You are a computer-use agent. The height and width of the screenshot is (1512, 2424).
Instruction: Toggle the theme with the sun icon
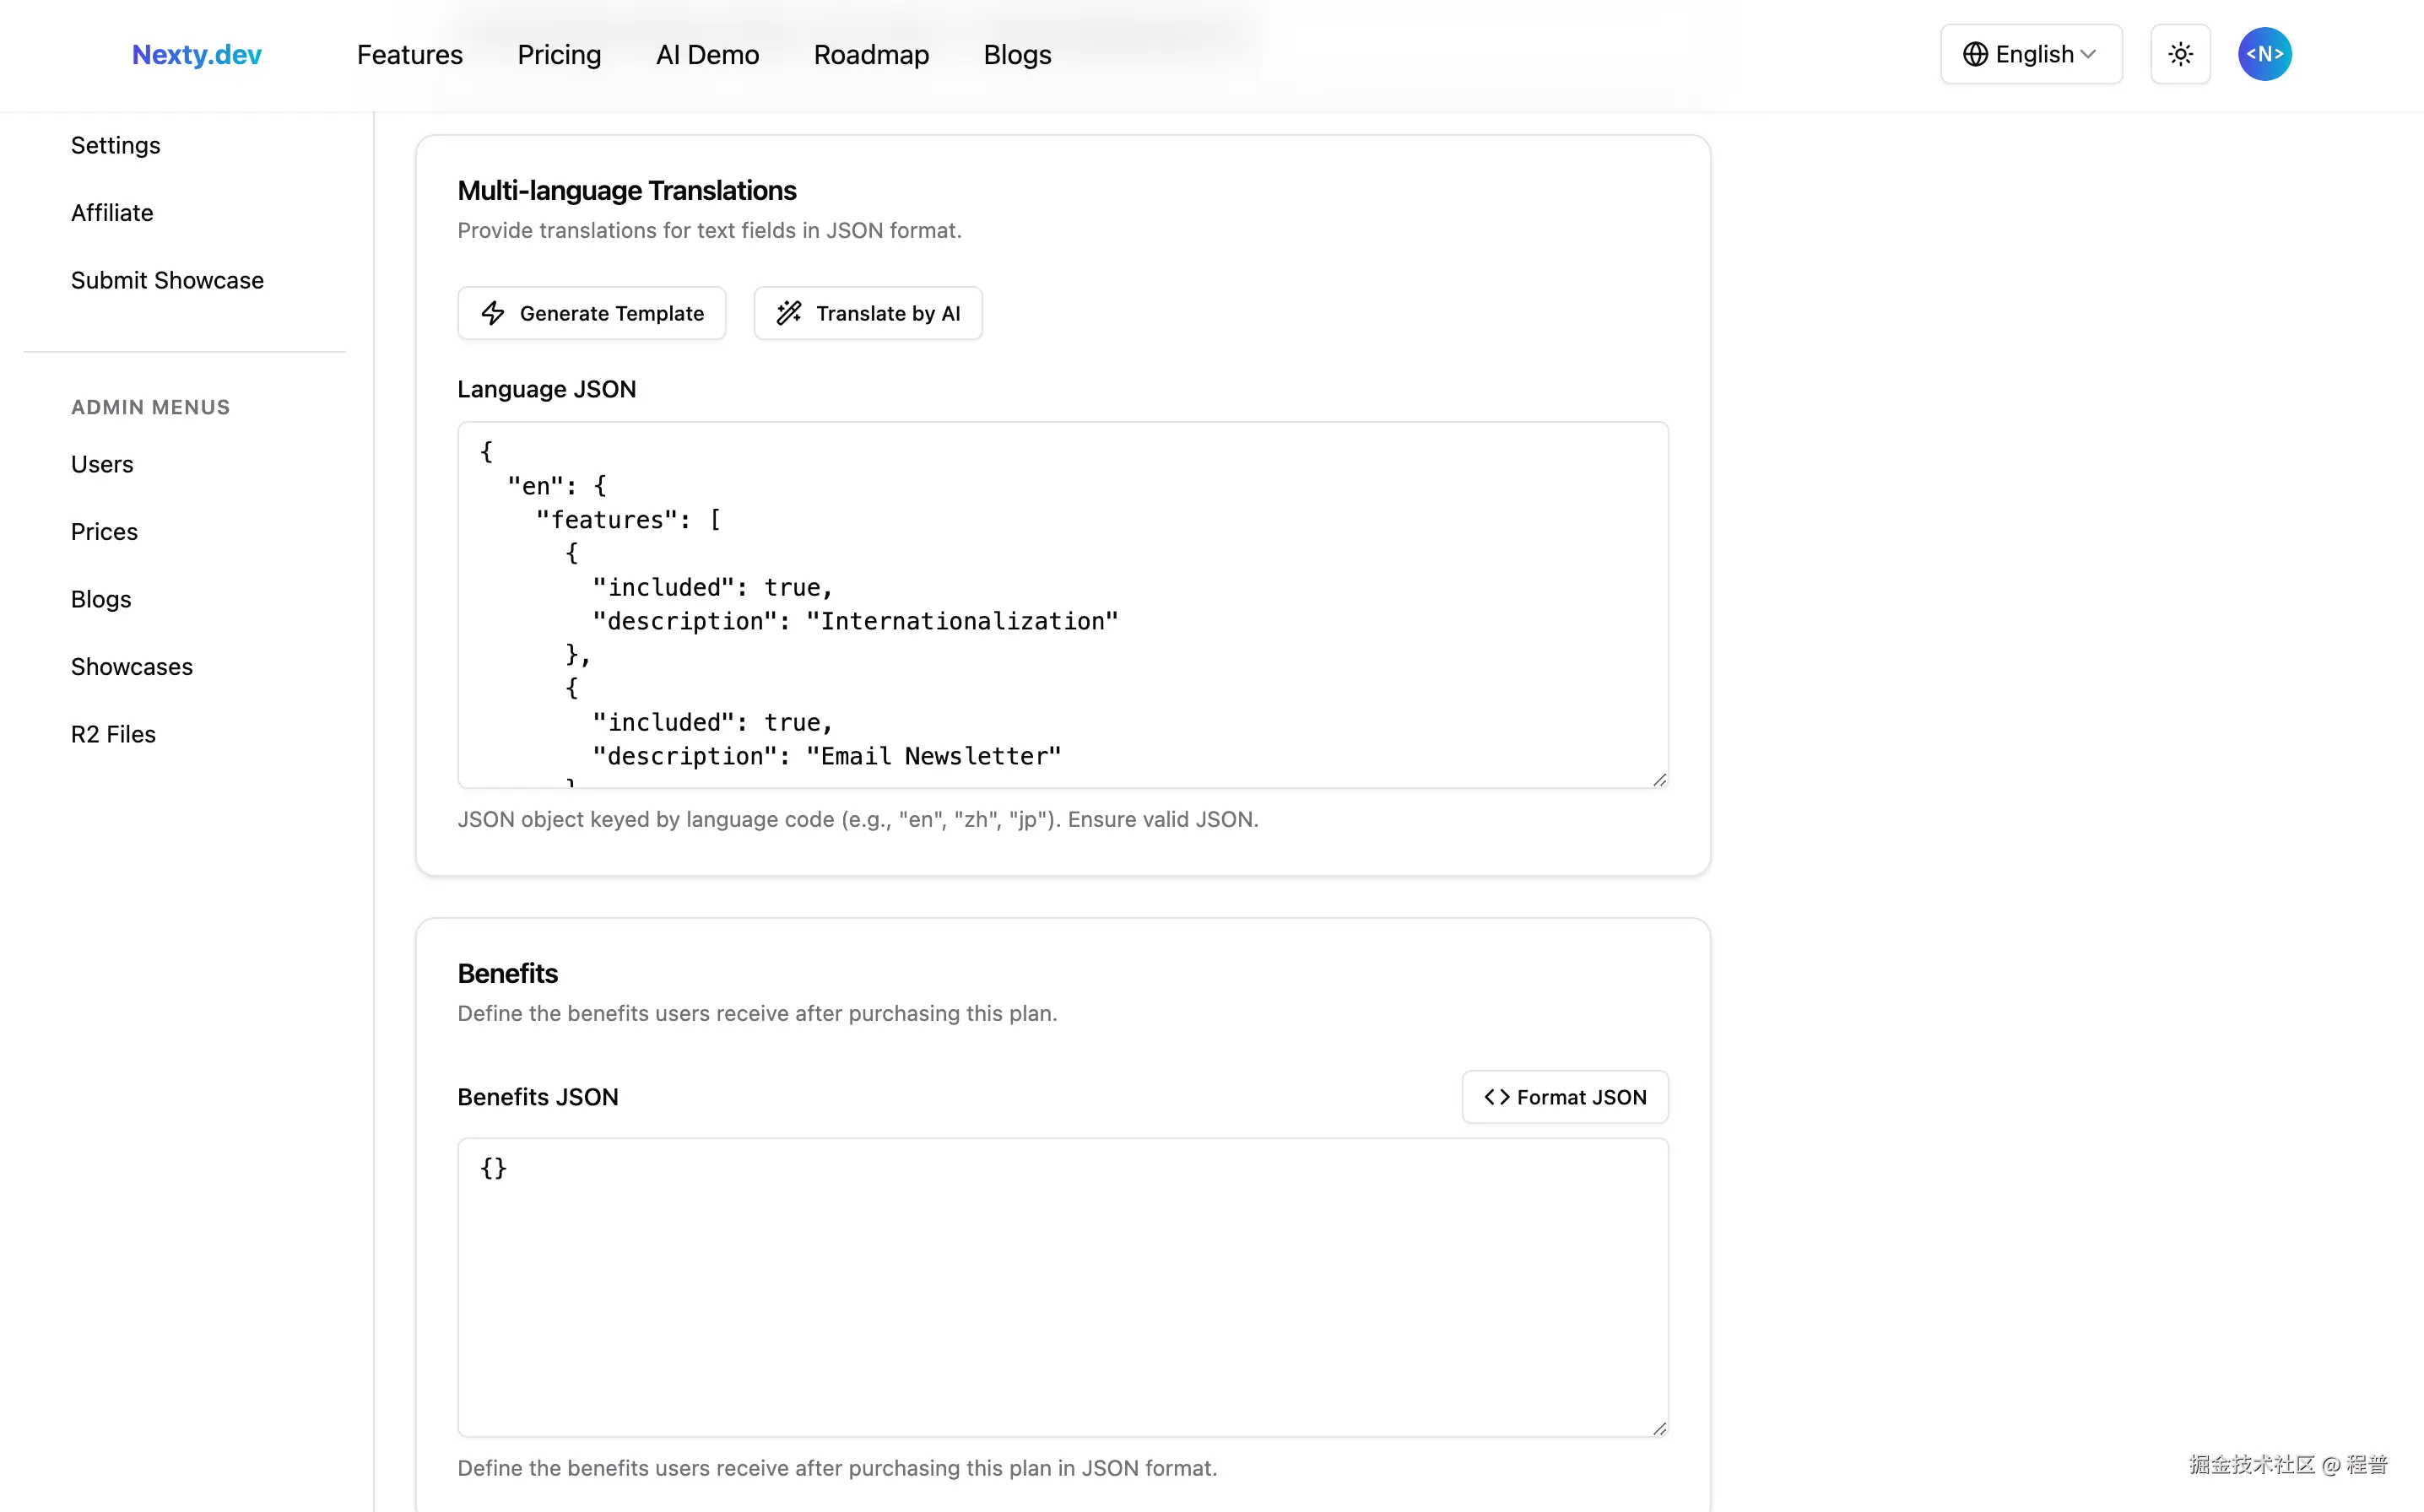tap(2181, 54)
